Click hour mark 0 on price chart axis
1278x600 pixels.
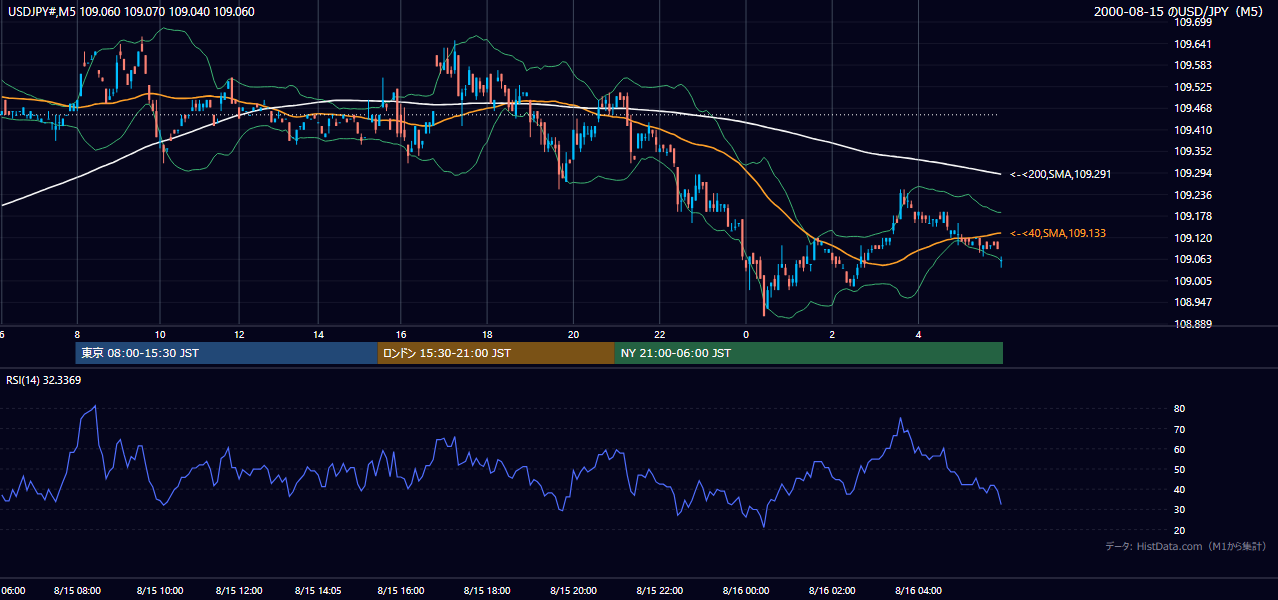pyautogui.click(x=746, y=333)
